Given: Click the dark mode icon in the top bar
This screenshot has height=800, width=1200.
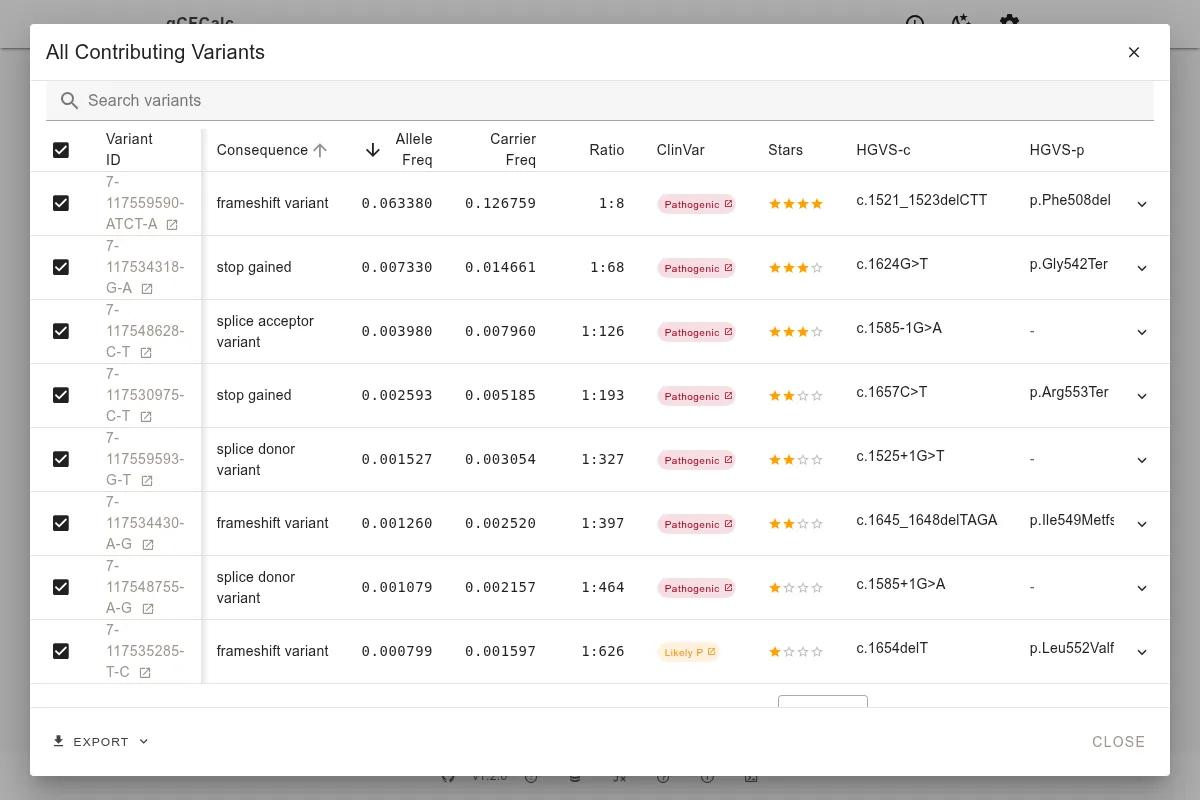Looking at the screenshot, I should [x=960, y=22].
